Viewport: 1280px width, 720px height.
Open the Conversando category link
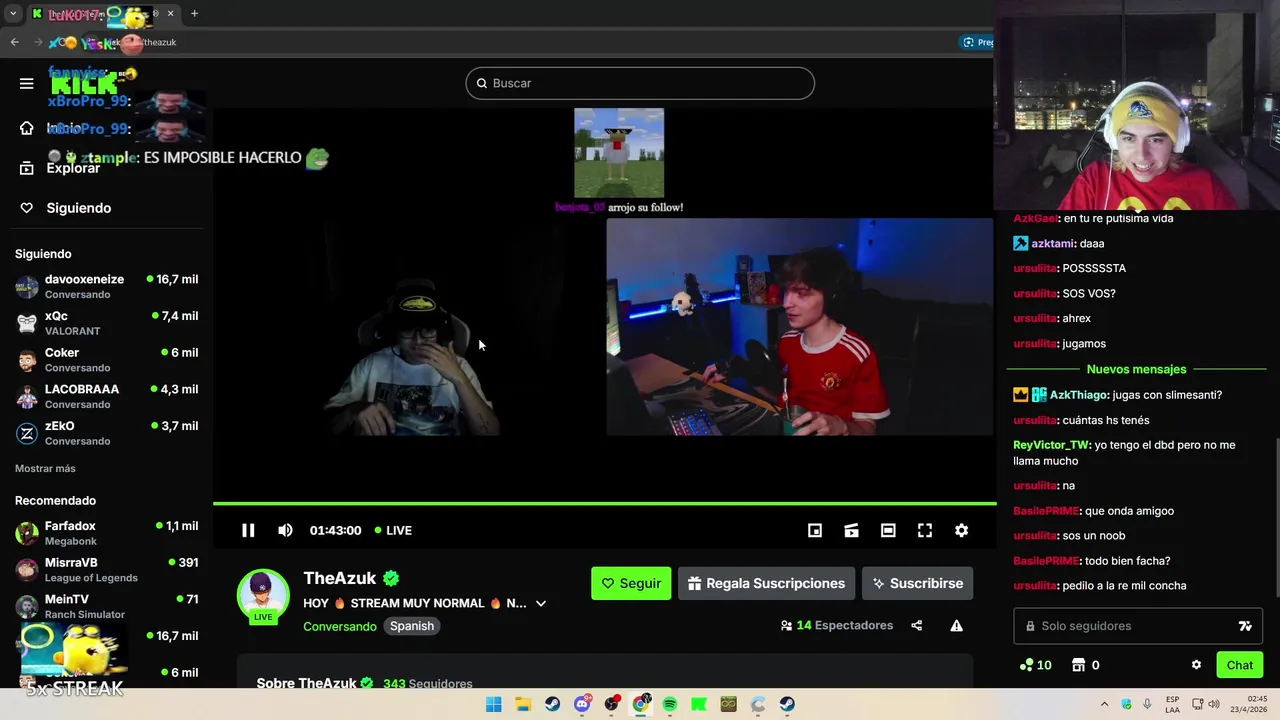(340, 626)
